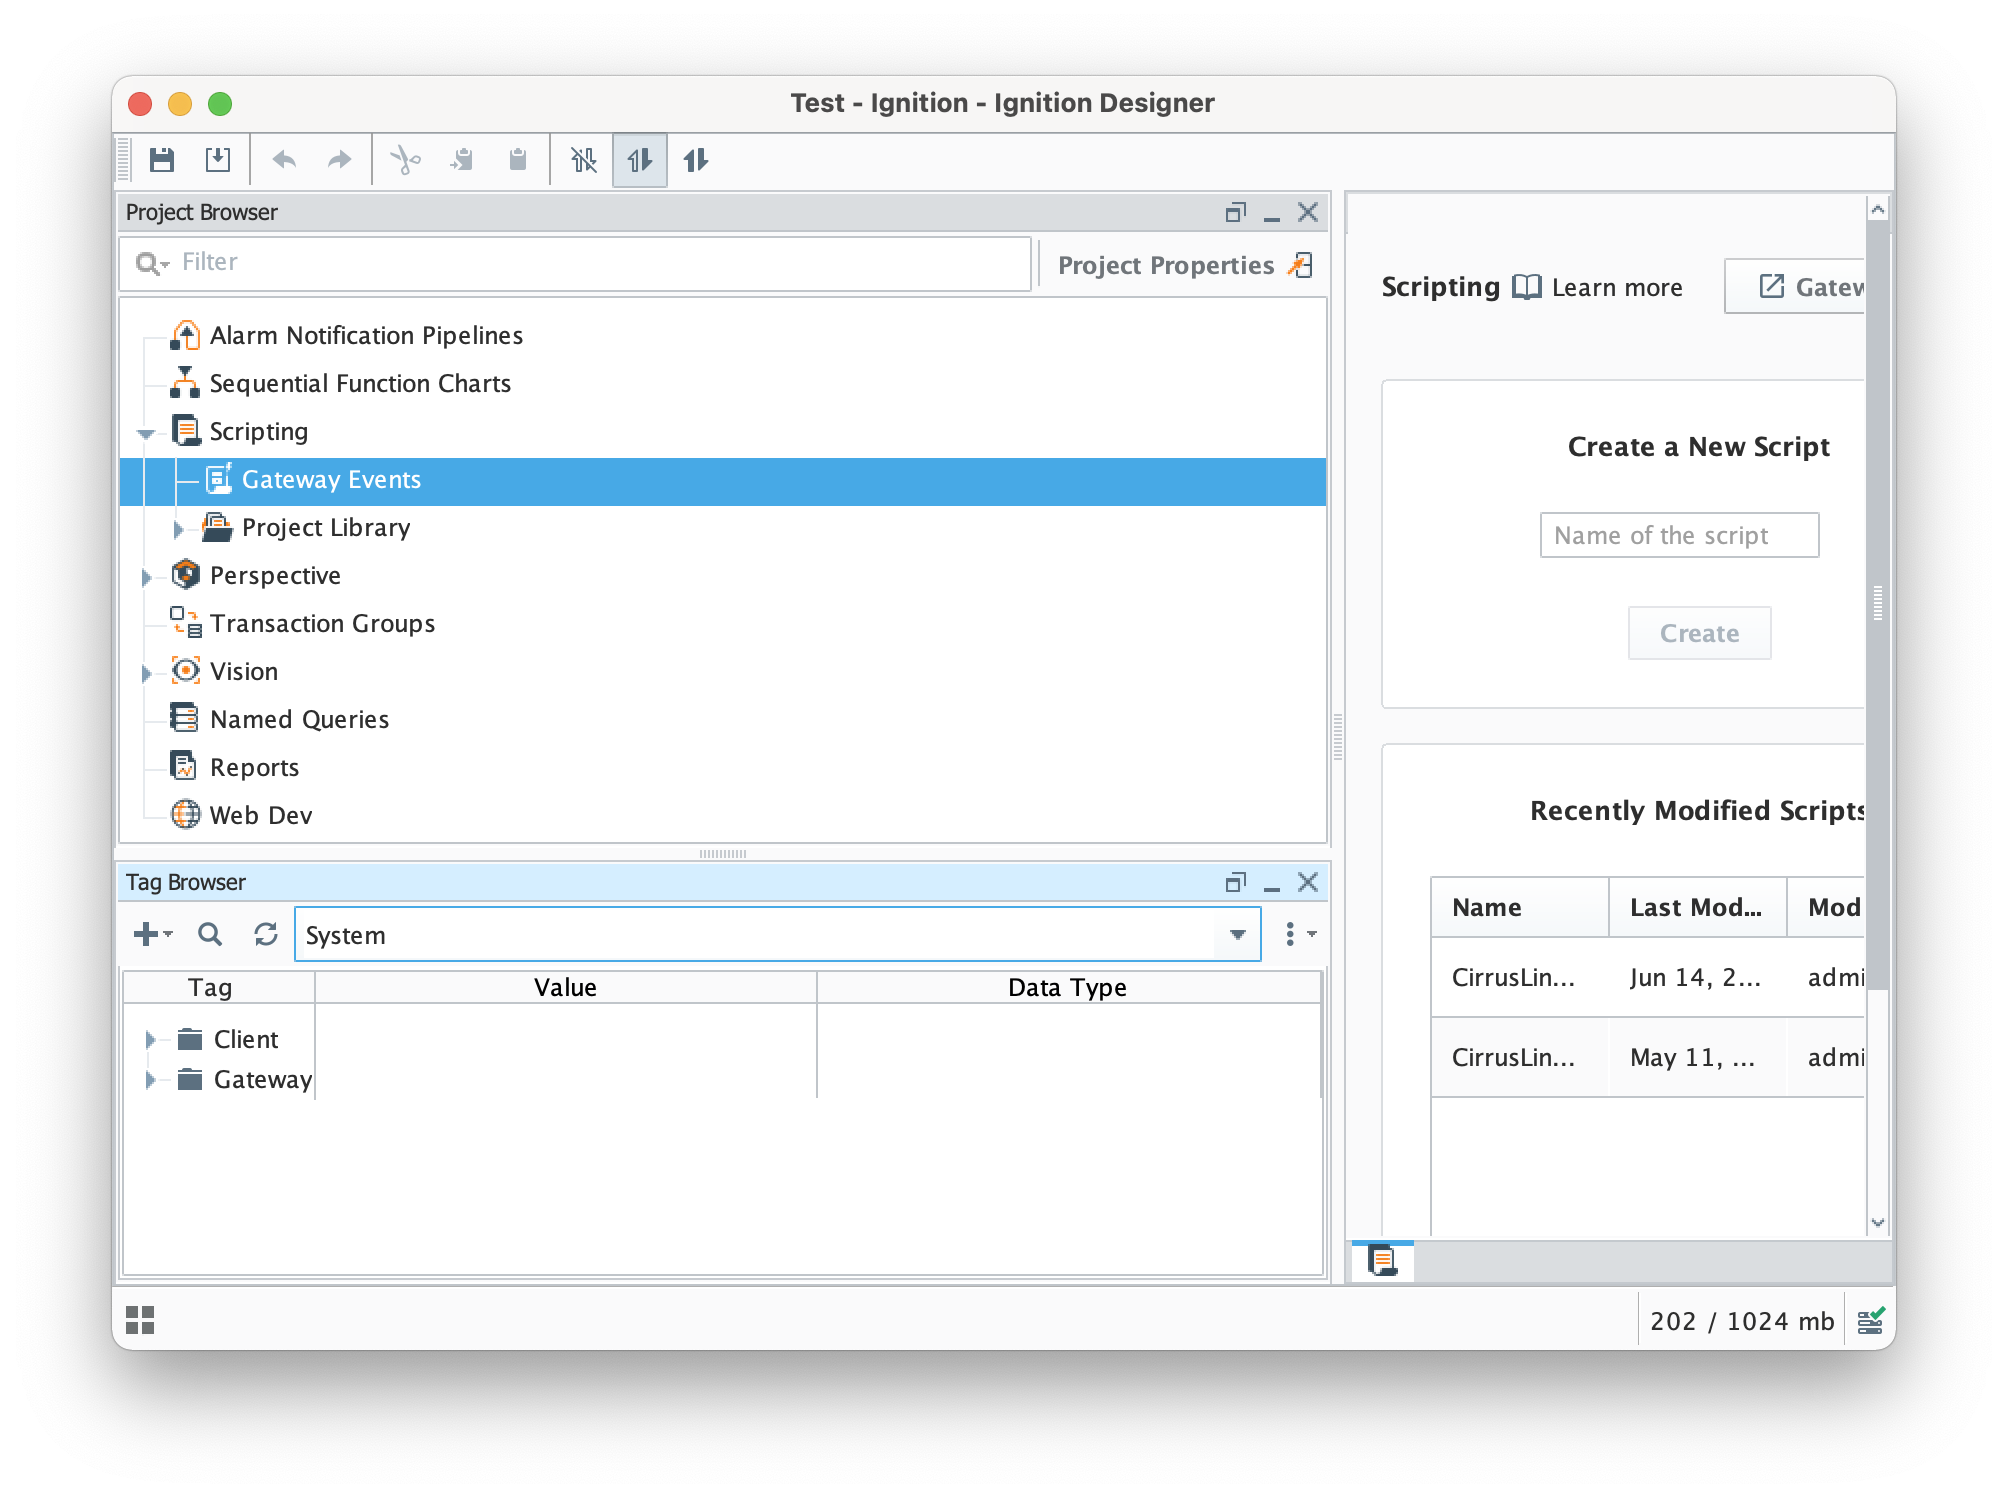
Task: Click the Alarm Notification Pipelines icon
Action: tap(185, 335)
